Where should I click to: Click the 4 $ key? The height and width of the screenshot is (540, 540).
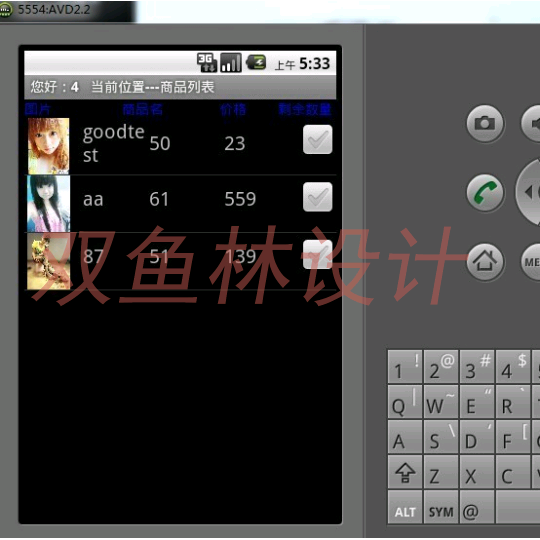pyautogui.click(x=513, y=366)
